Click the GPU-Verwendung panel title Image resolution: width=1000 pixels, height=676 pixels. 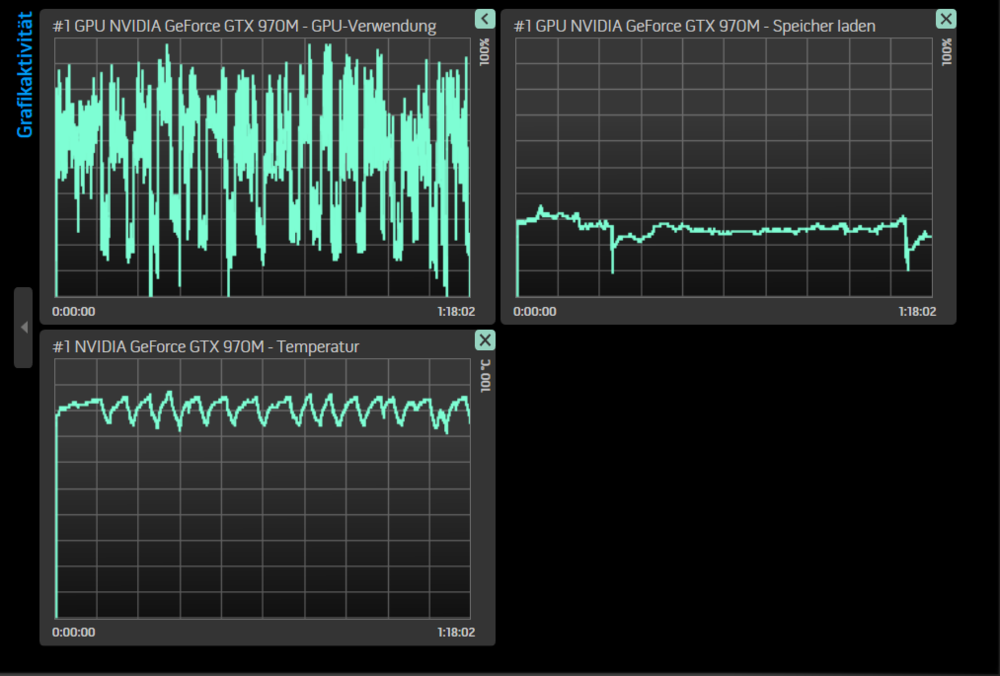point(243,26)
